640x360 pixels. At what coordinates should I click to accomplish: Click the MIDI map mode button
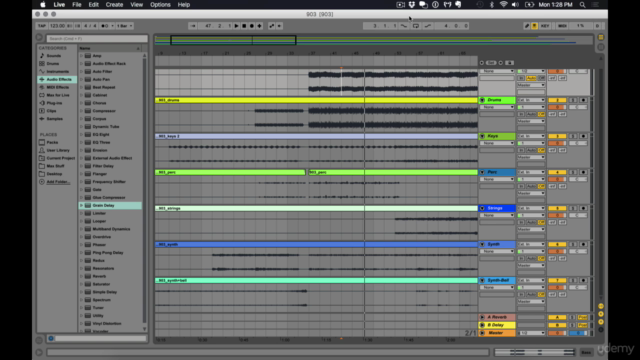pos(562,26)
